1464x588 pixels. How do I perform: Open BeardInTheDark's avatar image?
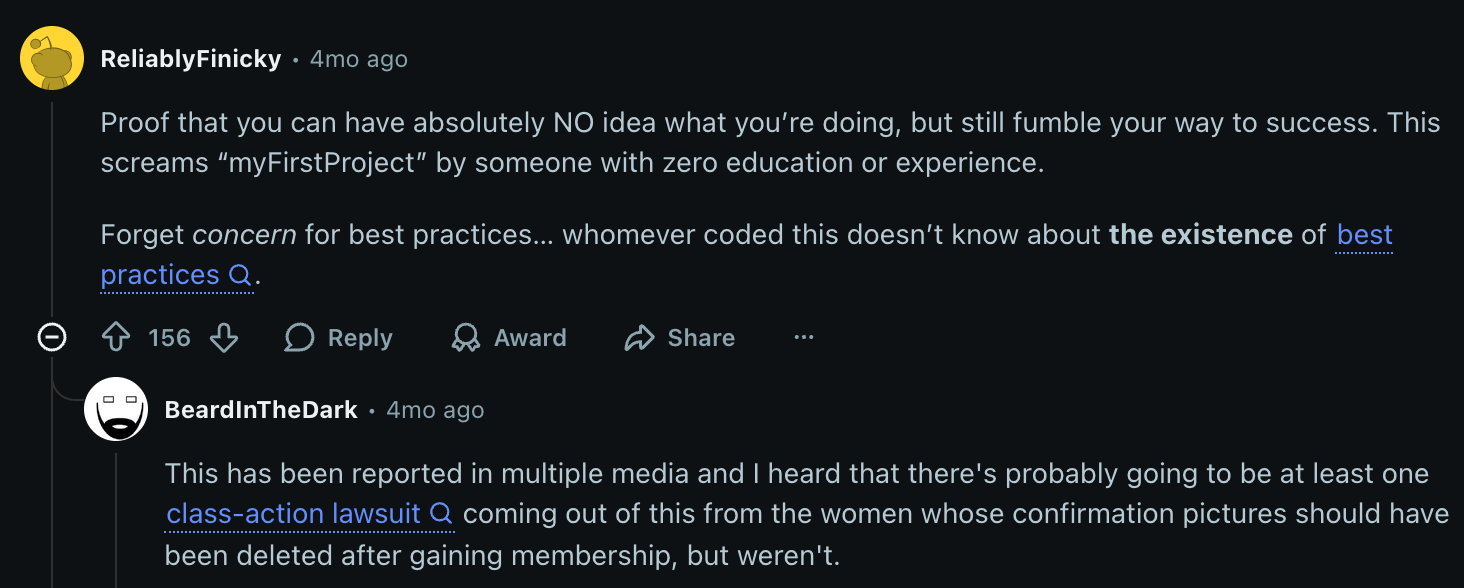(118, 409)
